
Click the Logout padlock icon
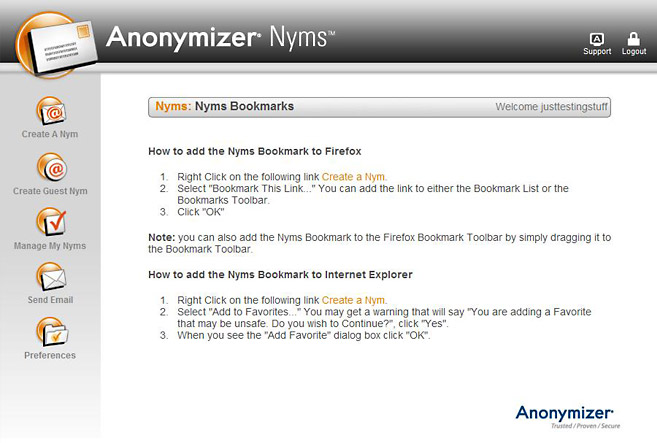coord(634,38)
